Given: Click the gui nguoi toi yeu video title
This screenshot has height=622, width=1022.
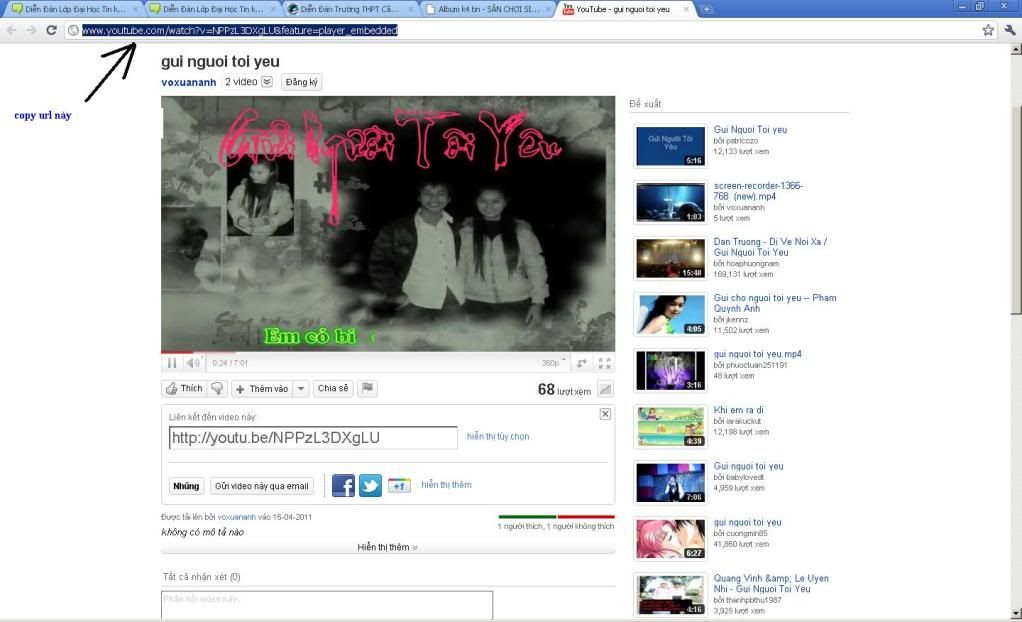Looking at the screenshot, I should tap(220, 61).
